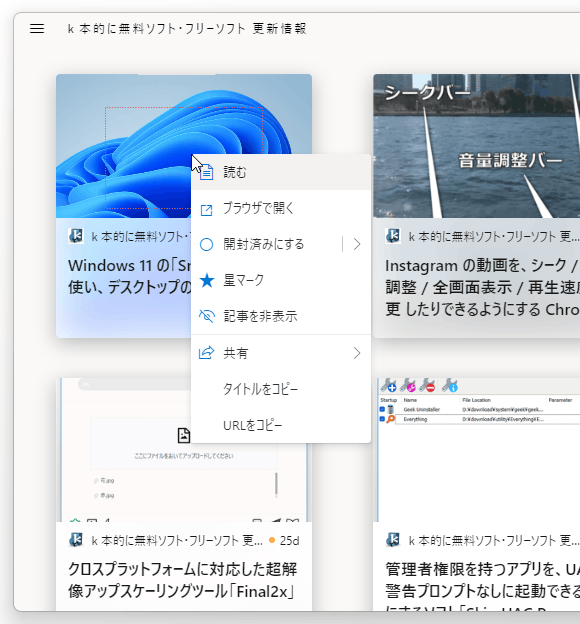
Task: Open the シークバー Instagram article thumbnail
Action: tap(476, 146)
